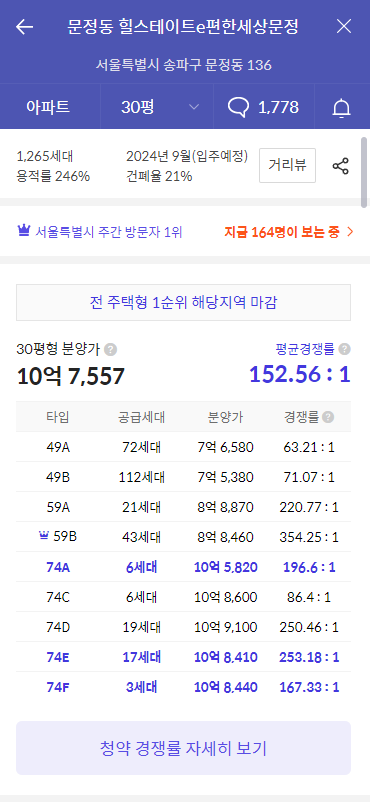Share this apartment via share icon
This screenshot has width=370, height=802.
(x=341, y=166)
